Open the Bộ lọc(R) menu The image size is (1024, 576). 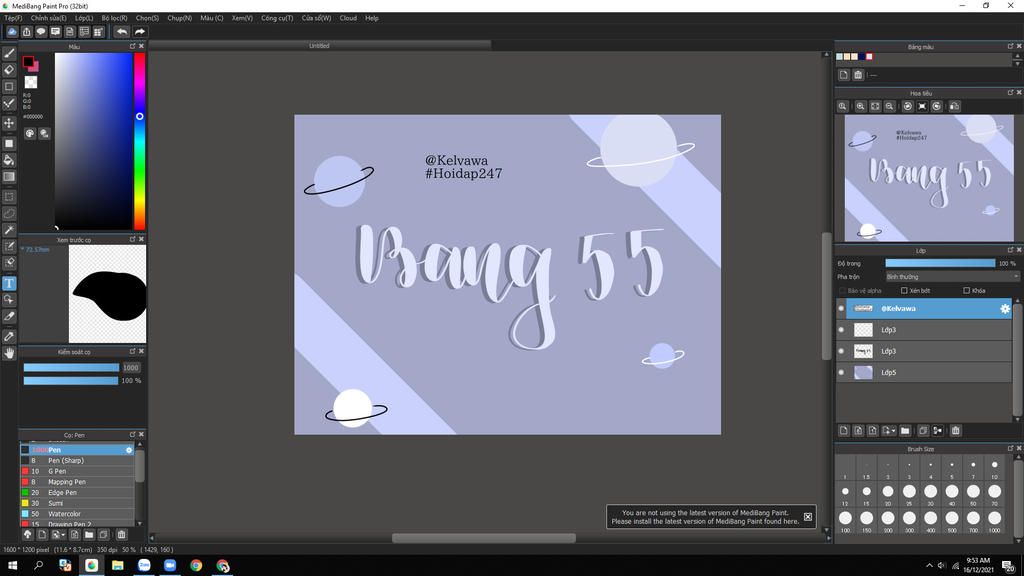(114, 18)
